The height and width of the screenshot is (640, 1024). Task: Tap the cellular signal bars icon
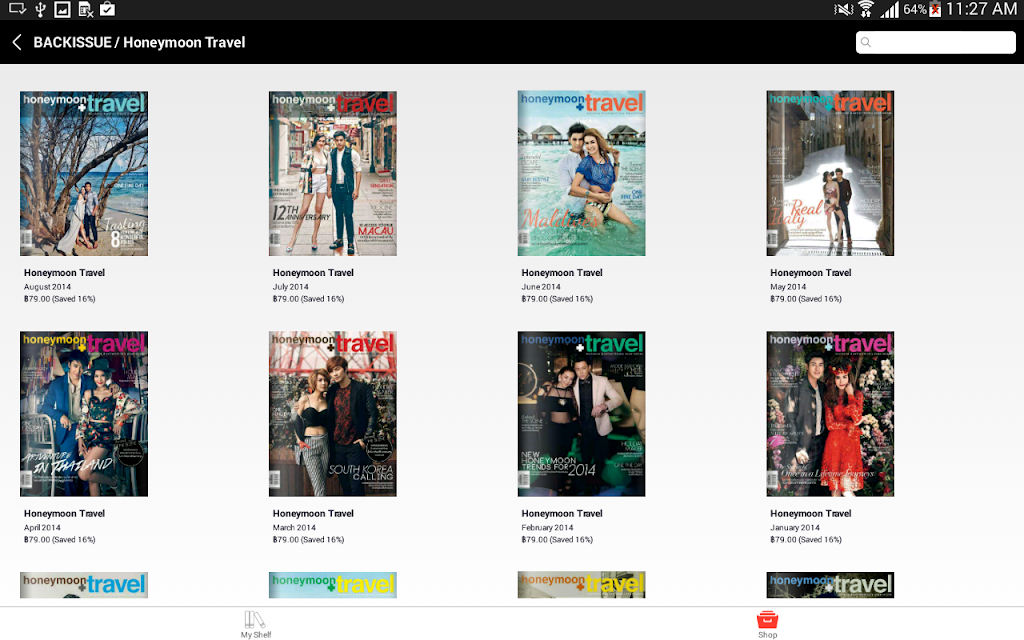click(889, 9)
